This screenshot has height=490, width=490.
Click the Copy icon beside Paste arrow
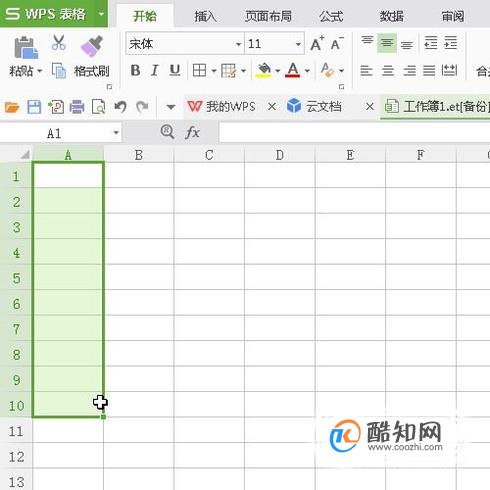[59, 71]
